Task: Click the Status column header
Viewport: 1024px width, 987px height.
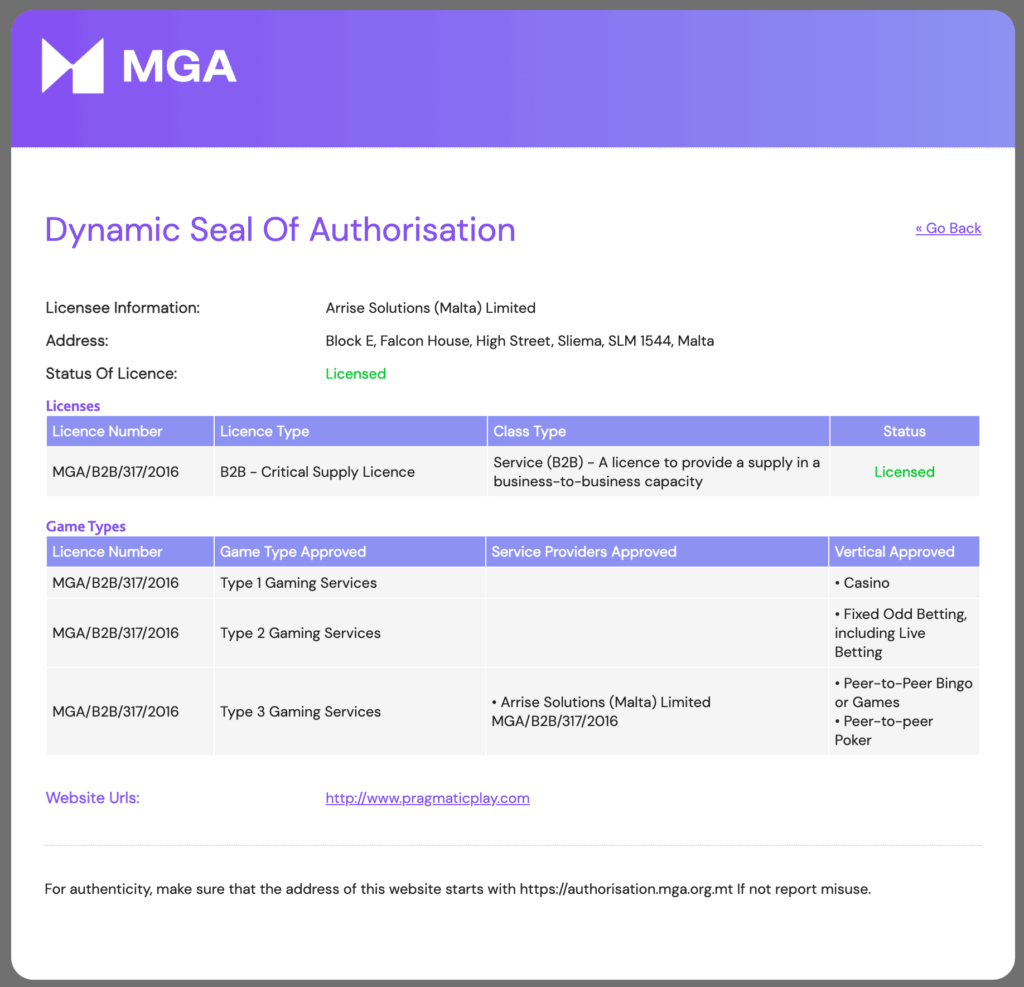Action: pyautogui.click(x=904, y=431)
